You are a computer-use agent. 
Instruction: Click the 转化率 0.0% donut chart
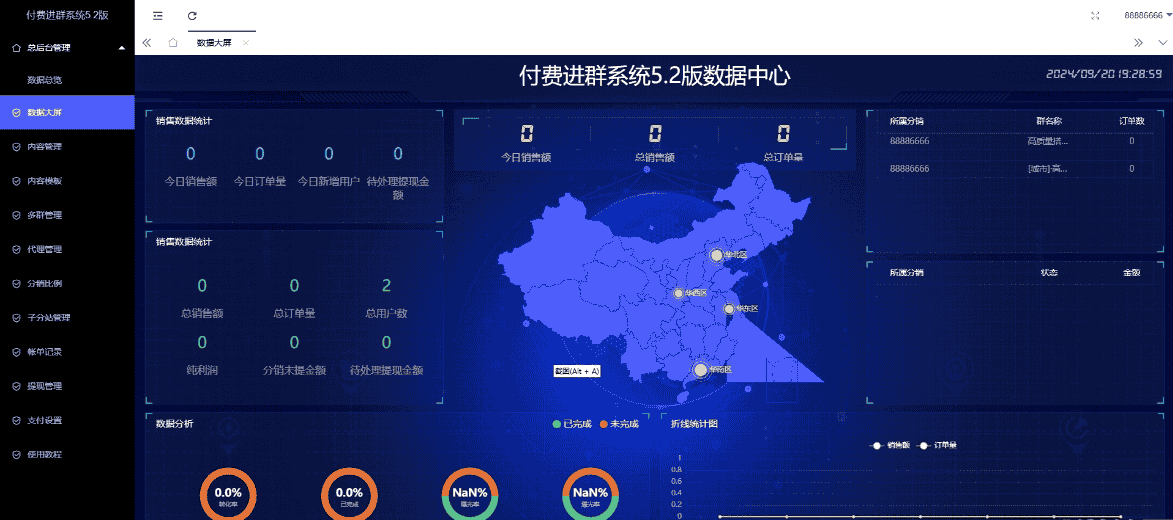[x=228, y=495]
